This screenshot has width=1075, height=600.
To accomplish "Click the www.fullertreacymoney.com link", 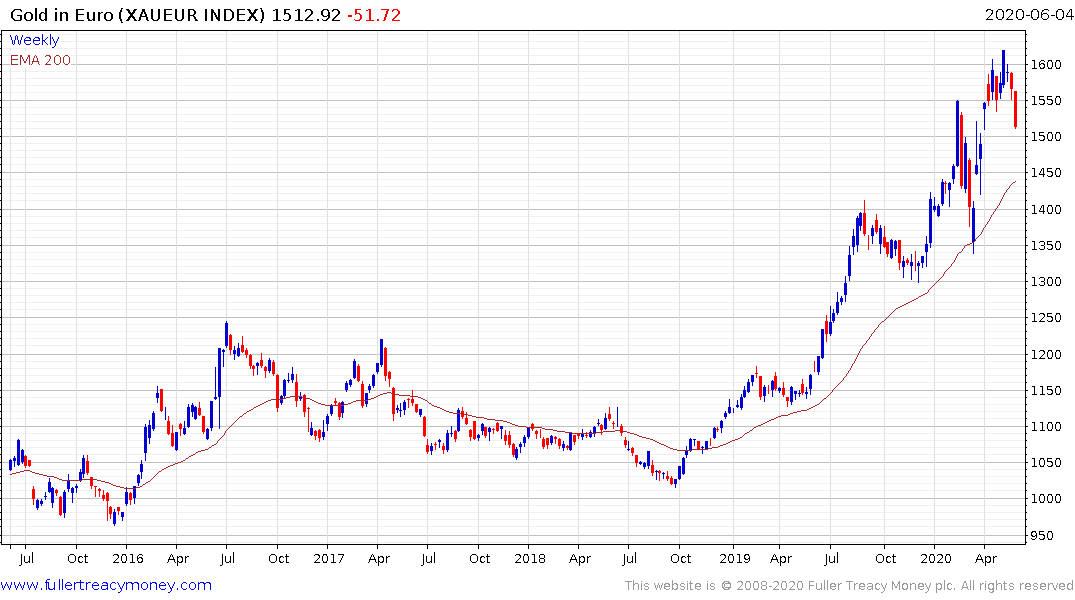I will (x=106, y=585).
